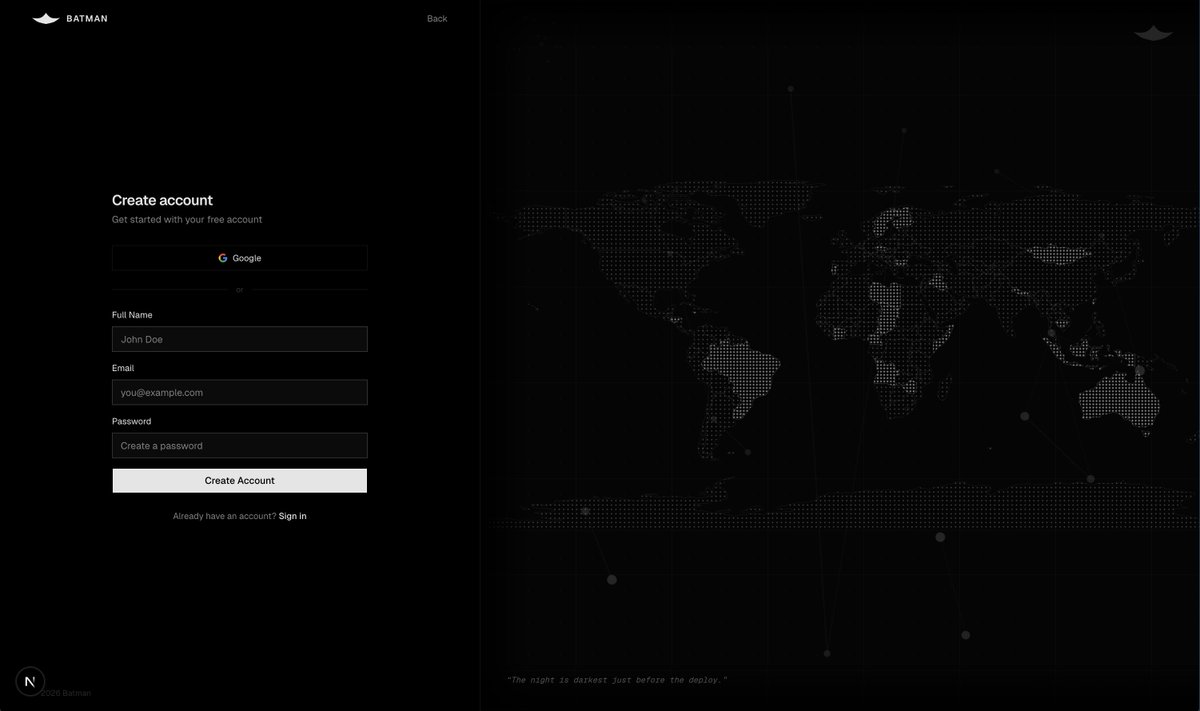The image size is (1200, 711).
Task: Click the Google logo in the sign-up button
Action: [223, 258]
